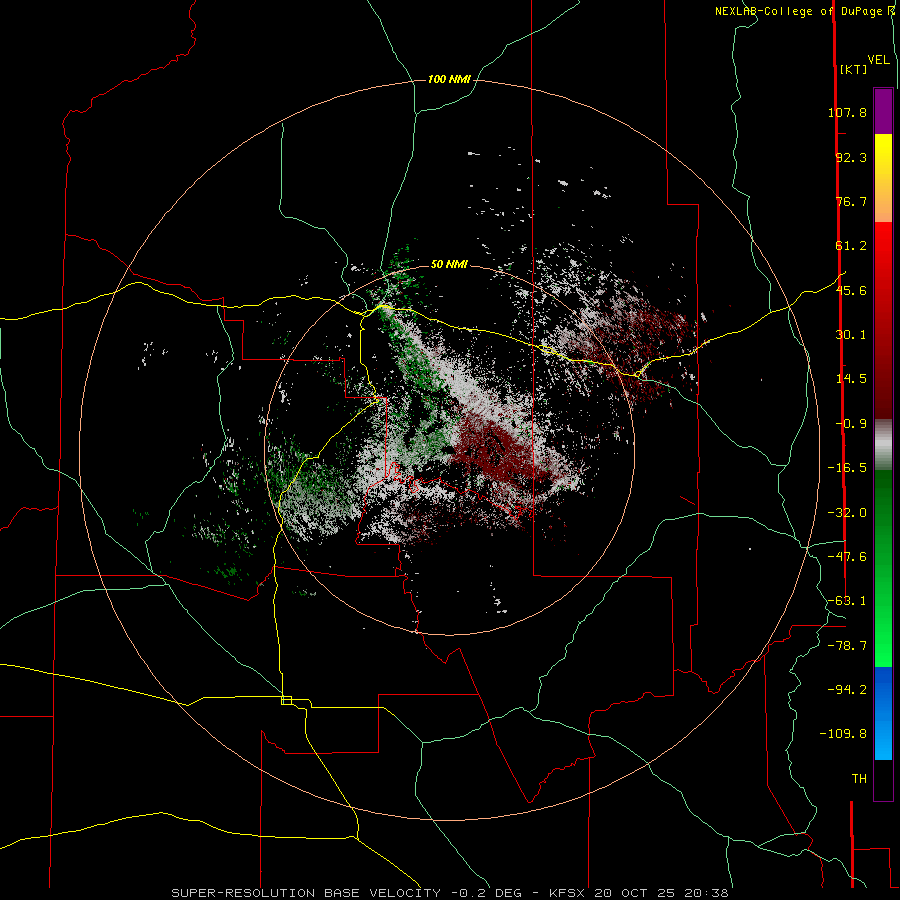Select the 45.6 velocity scale value

click(851, 290)
